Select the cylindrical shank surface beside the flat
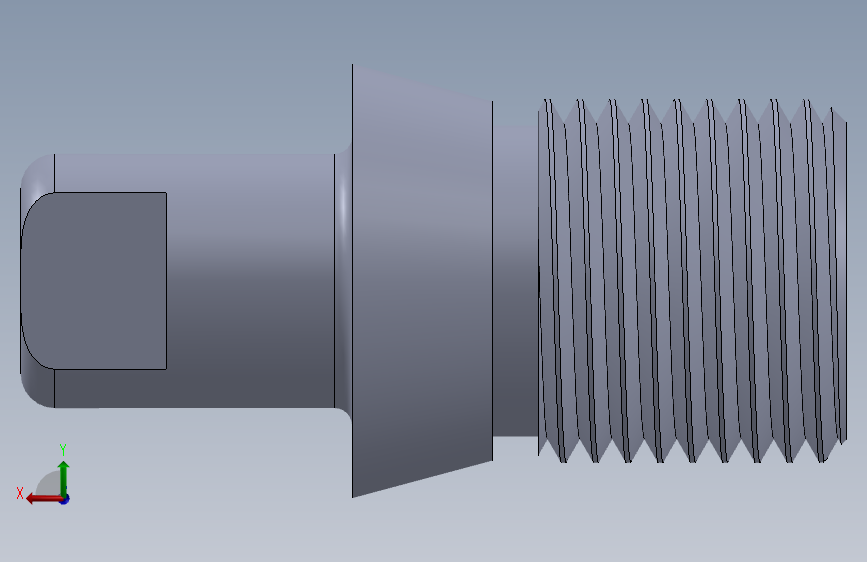This screenshot has height=562, width=867. click(250, 281)
